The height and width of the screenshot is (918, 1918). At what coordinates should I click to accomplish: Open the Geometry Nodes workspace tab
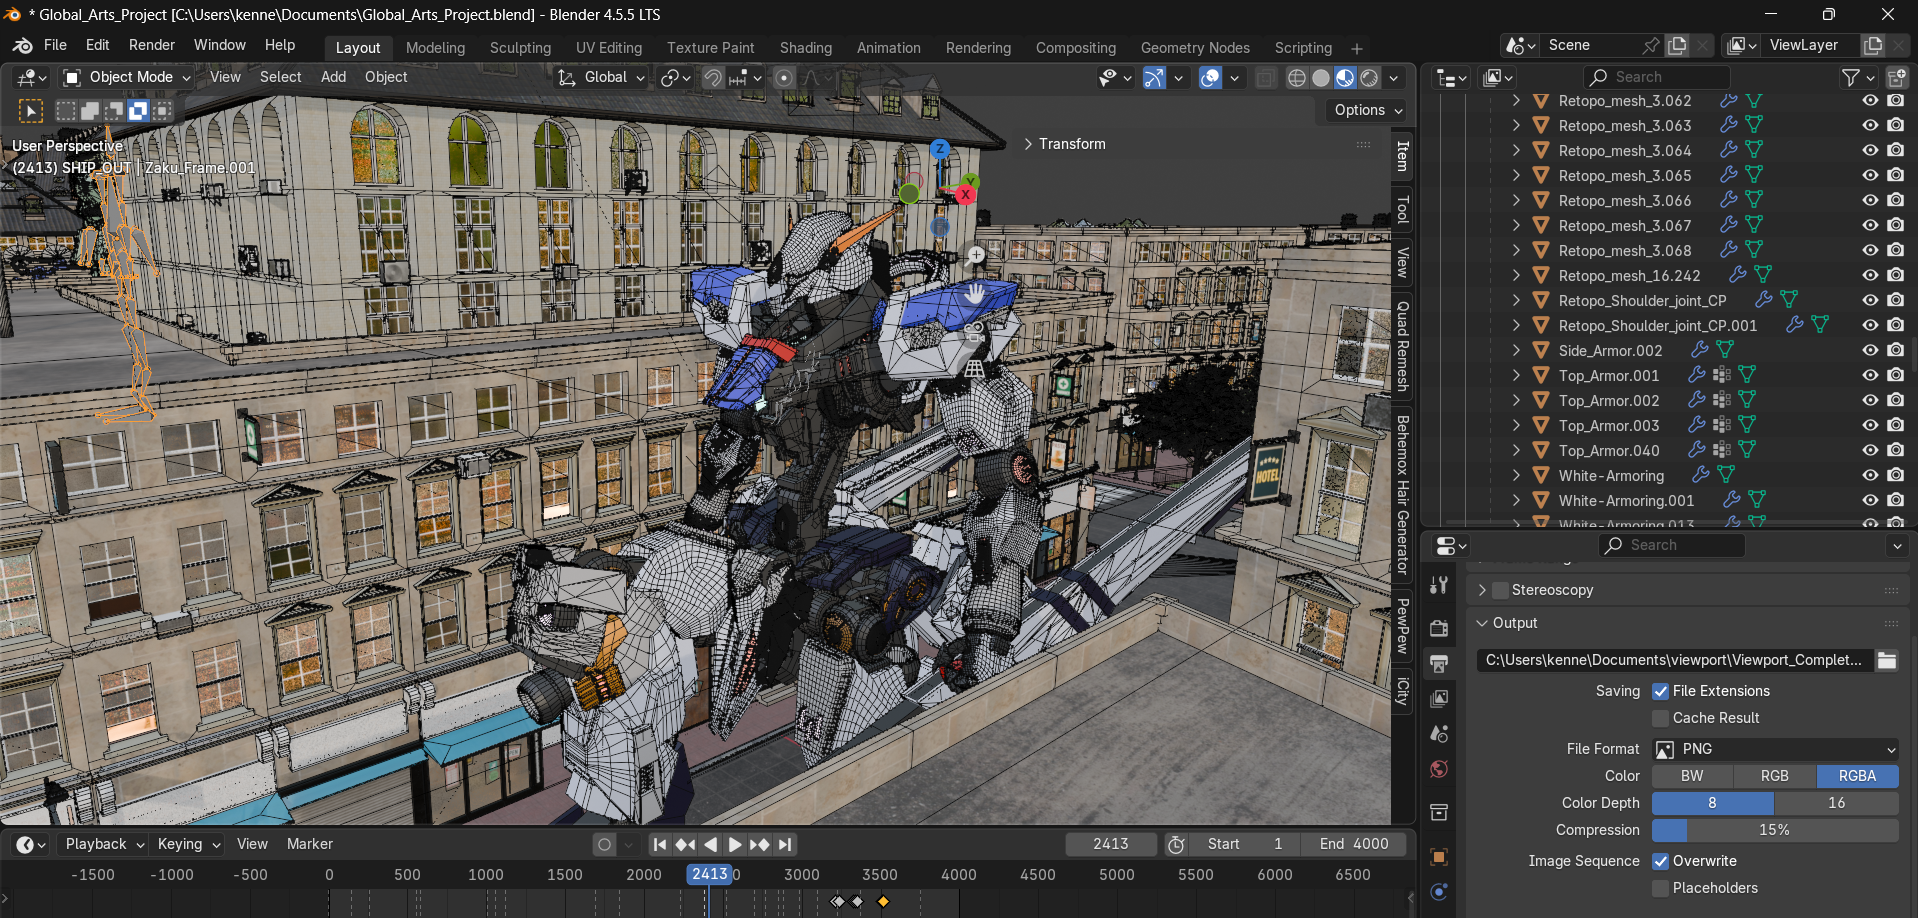pyautogui.click(x=1195, y=48)
